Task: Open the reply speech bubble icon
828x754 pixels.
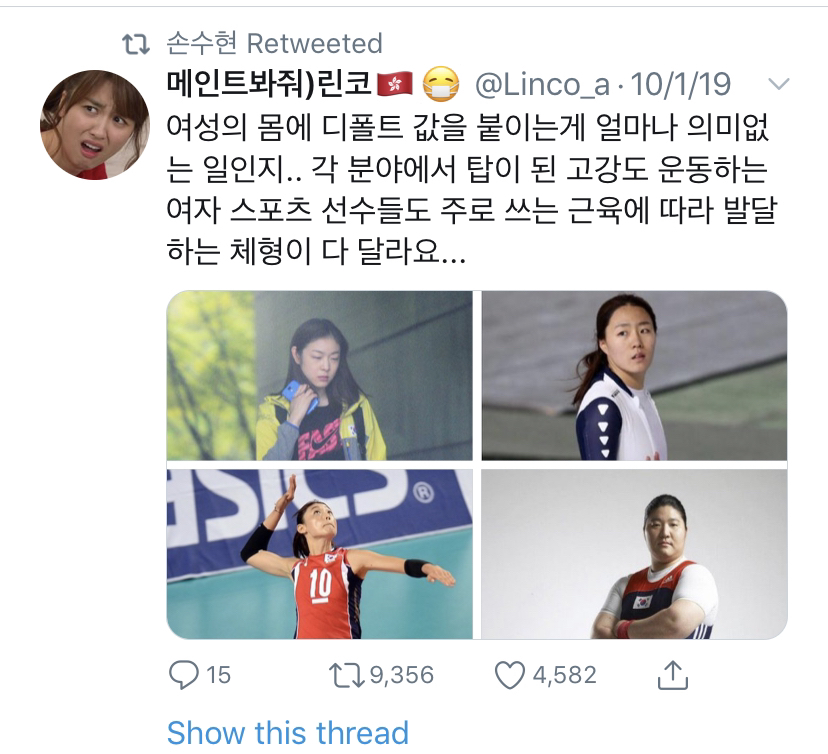Action: pyautogui.click(x=183, y=675)
